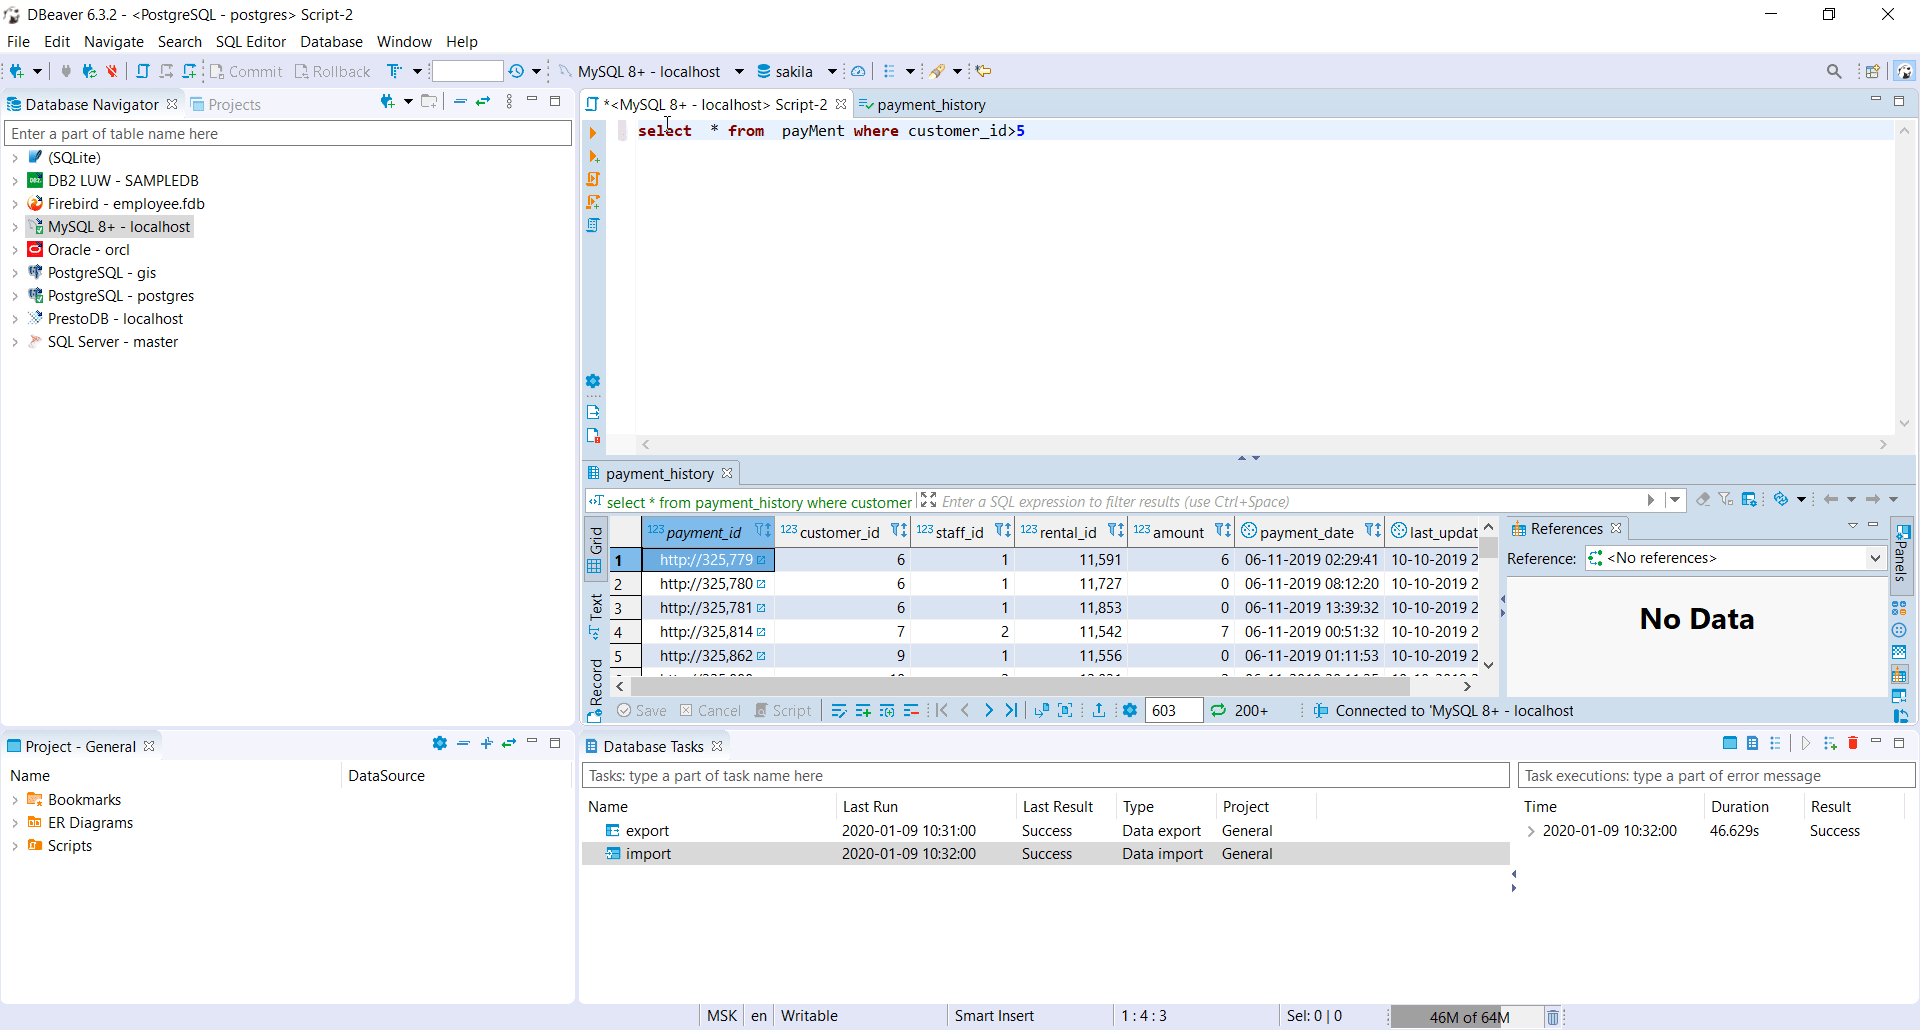Jump to the last row of results
The height and width of the screenshot is (1030, 1920).
coord(1012,710)
